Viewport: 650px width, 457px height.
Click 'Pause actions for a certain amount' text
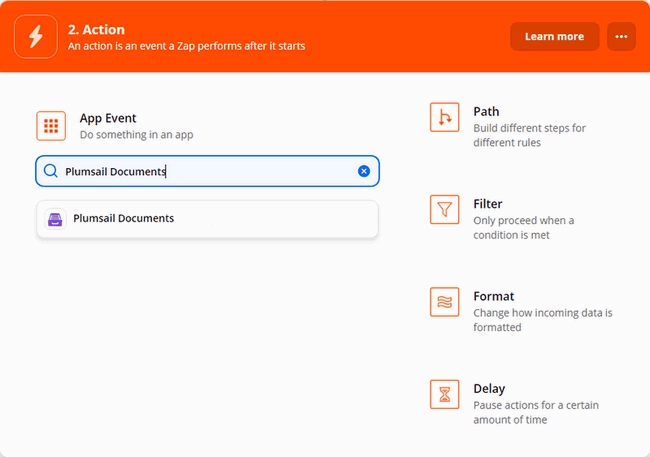click(536, 412)
